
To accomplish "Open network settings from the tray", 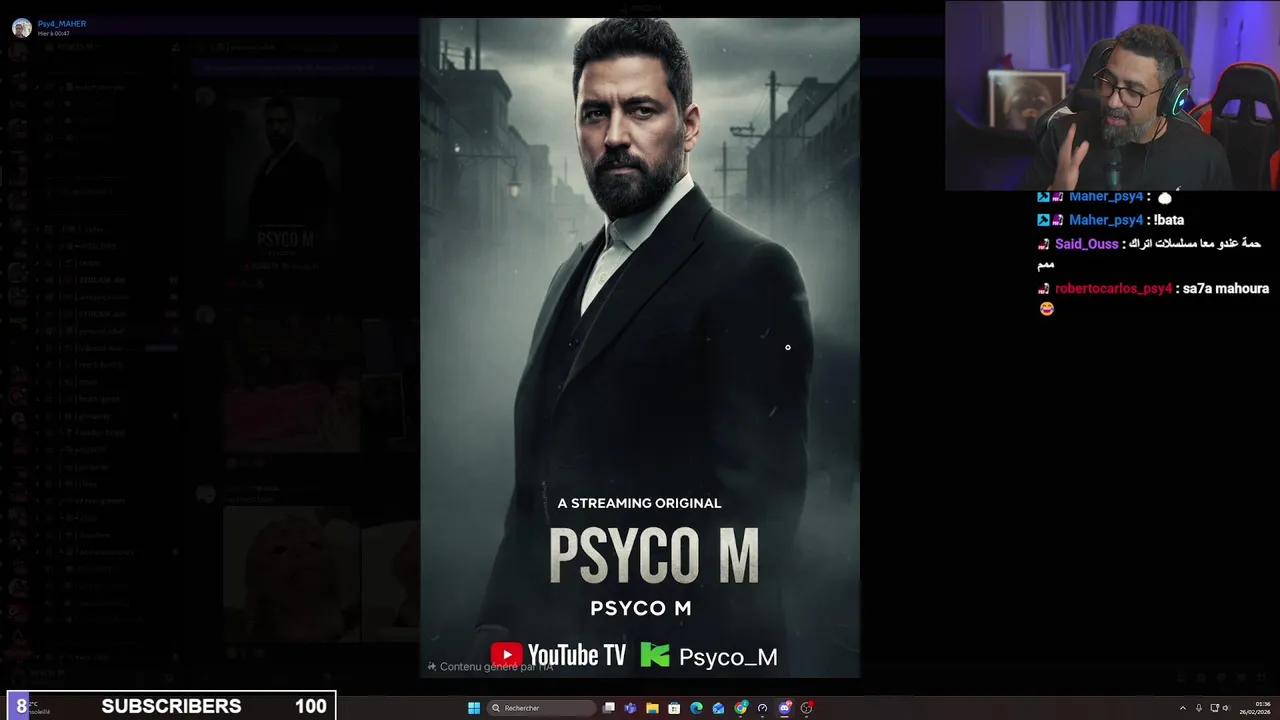I will click(x=1215, y=708).
